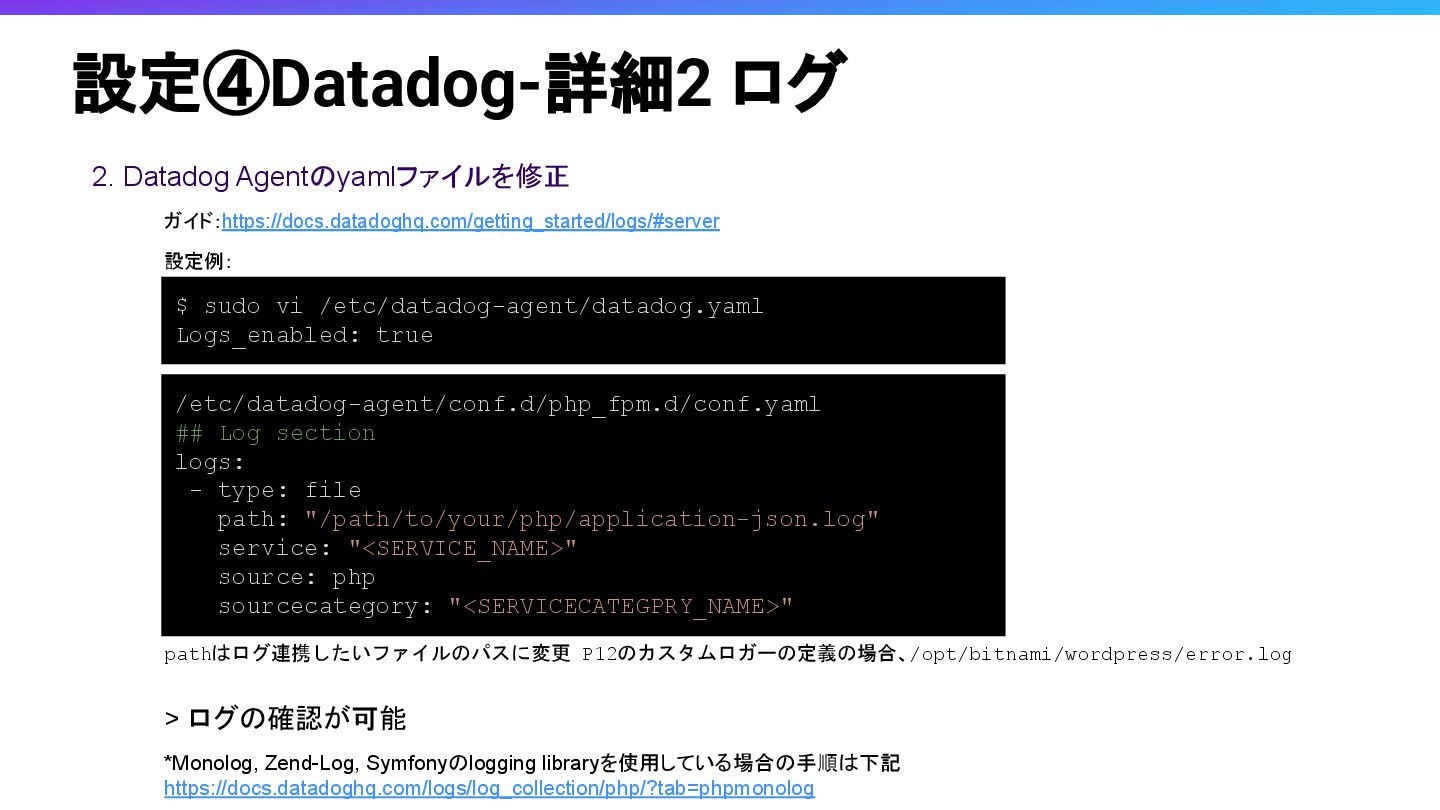This screenshot has height=810, width=1440.
Task: Click the line - type: file
Action: pyautogui.click(x=275, y=490)
